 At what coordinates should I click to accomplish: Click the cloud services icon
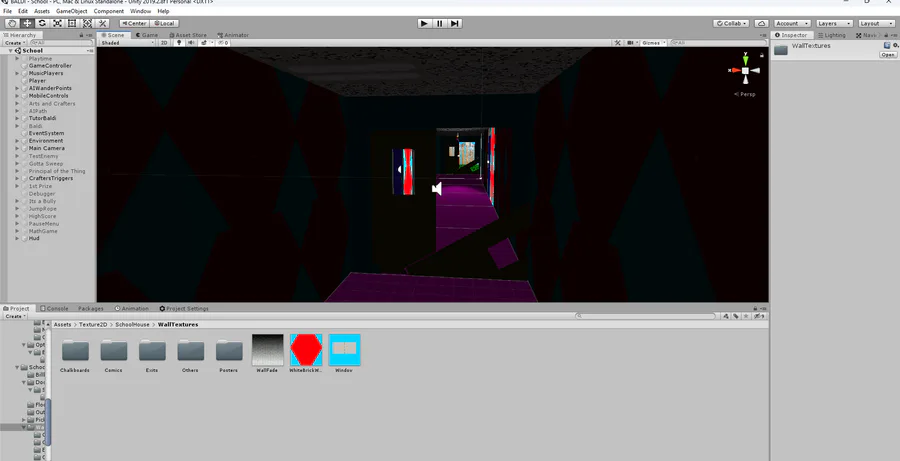tap(762, 24)
